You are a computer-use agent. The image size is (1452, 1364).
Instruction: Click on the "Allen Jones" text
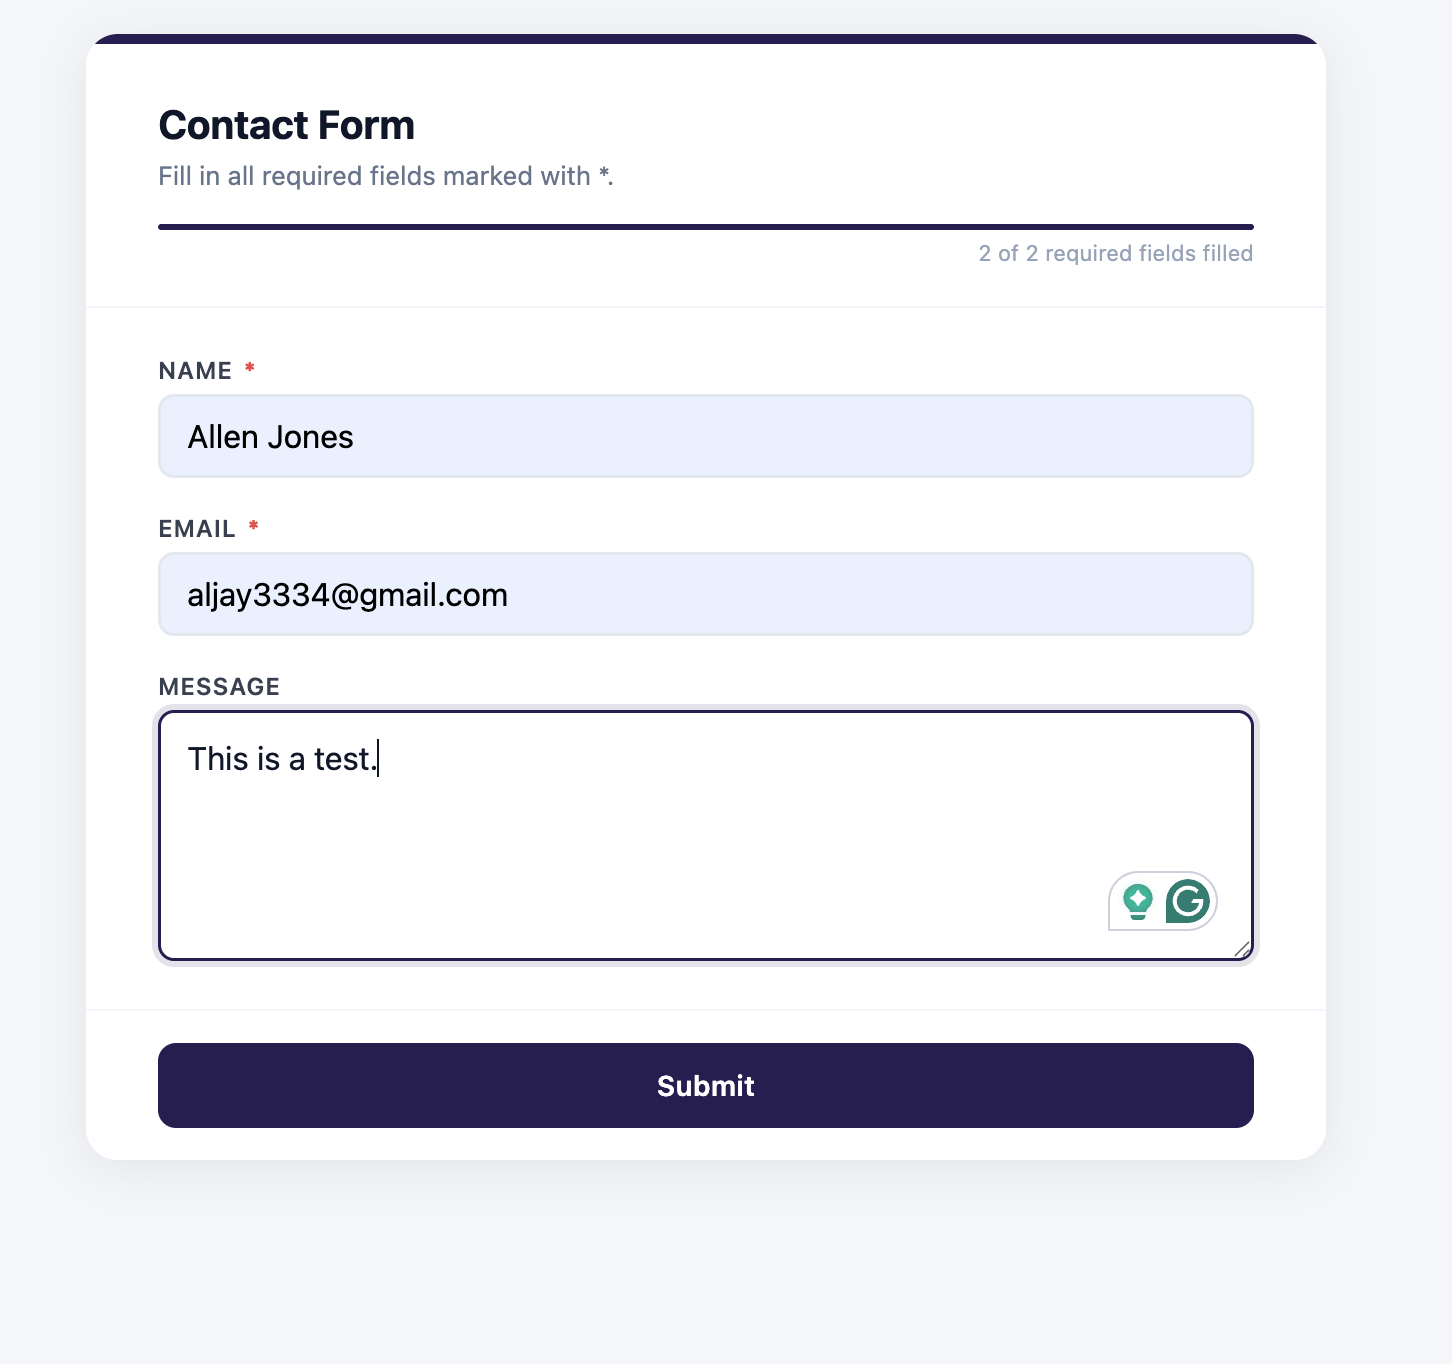(x=270, y=437)
